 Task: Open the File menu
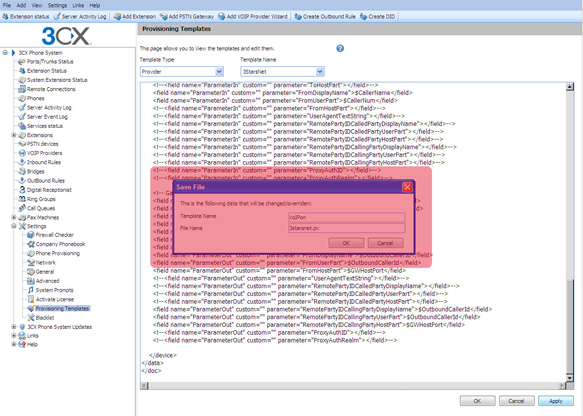7,5
